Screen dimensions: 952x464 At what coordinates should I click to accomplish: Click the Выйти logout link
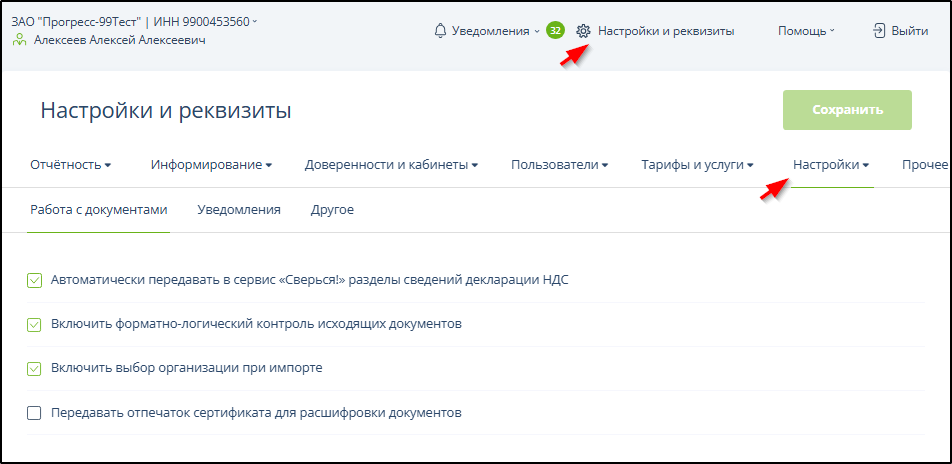[x=909, y=31]
